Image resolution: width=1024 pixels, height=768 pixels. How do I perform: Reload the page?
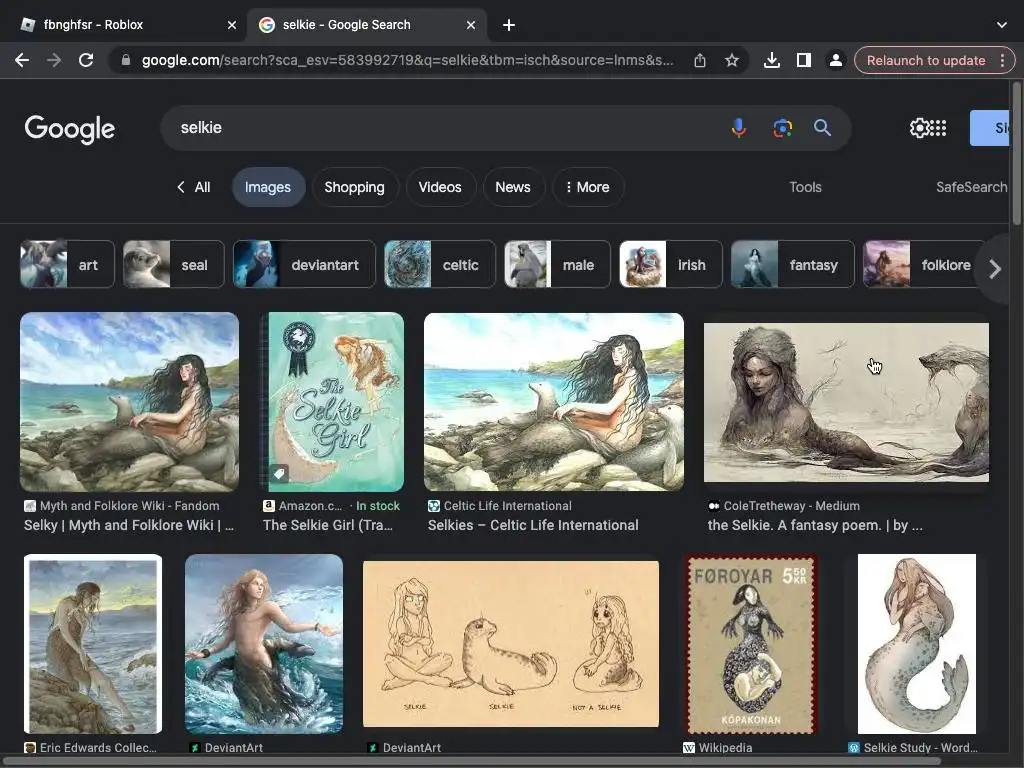tap(86, 60)
